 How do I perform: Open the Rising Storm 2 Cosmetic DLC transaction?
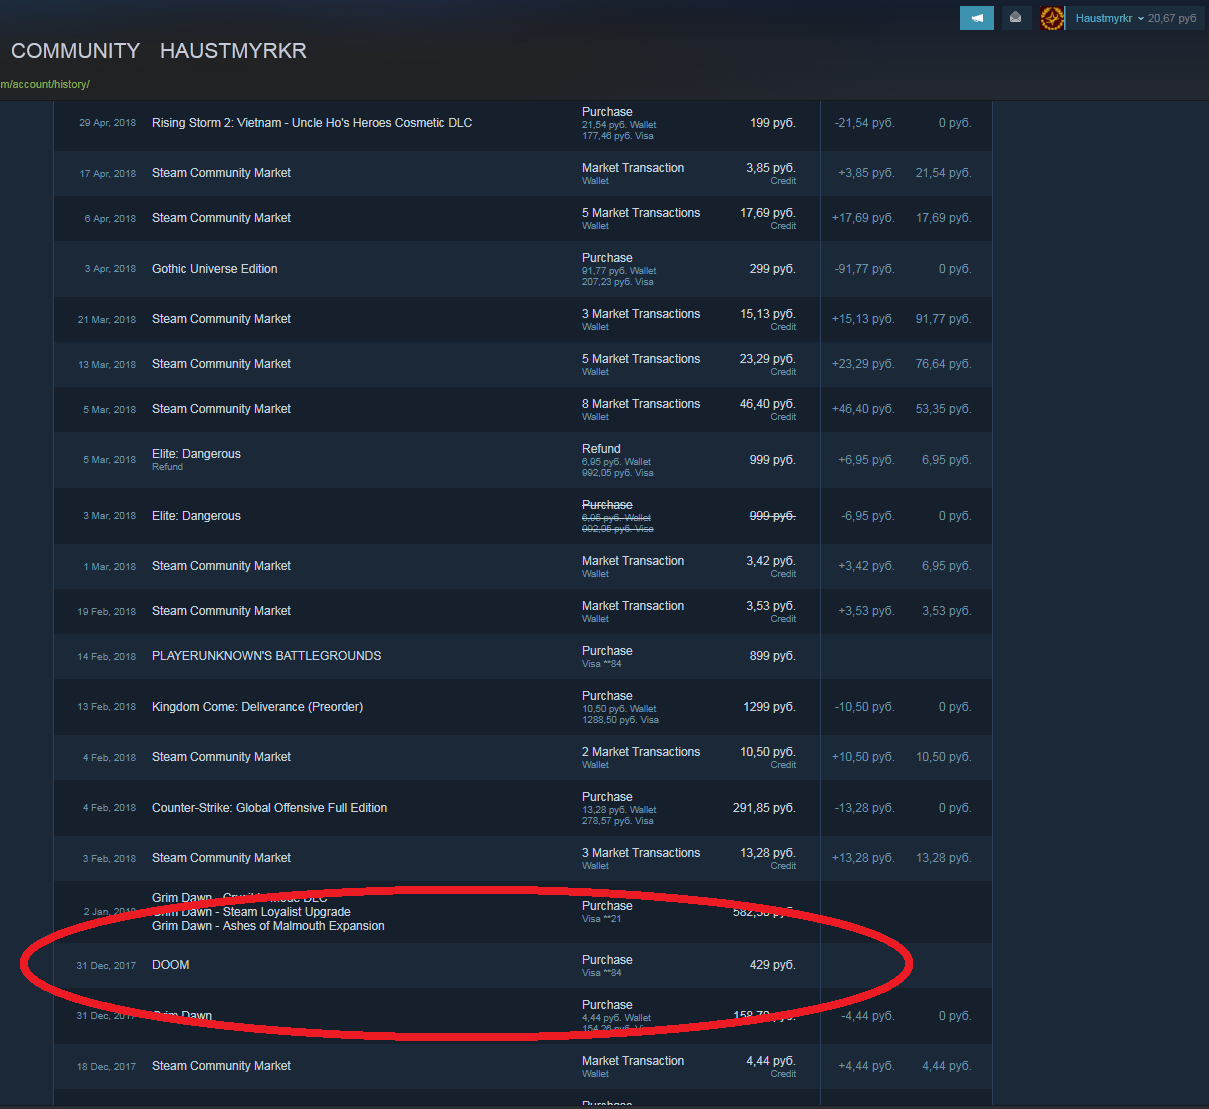pos(311,123)
